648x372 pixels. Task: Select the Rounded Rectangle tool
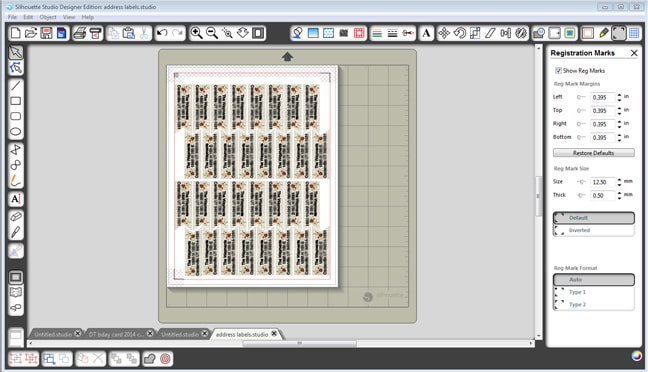tap(16, 116)
